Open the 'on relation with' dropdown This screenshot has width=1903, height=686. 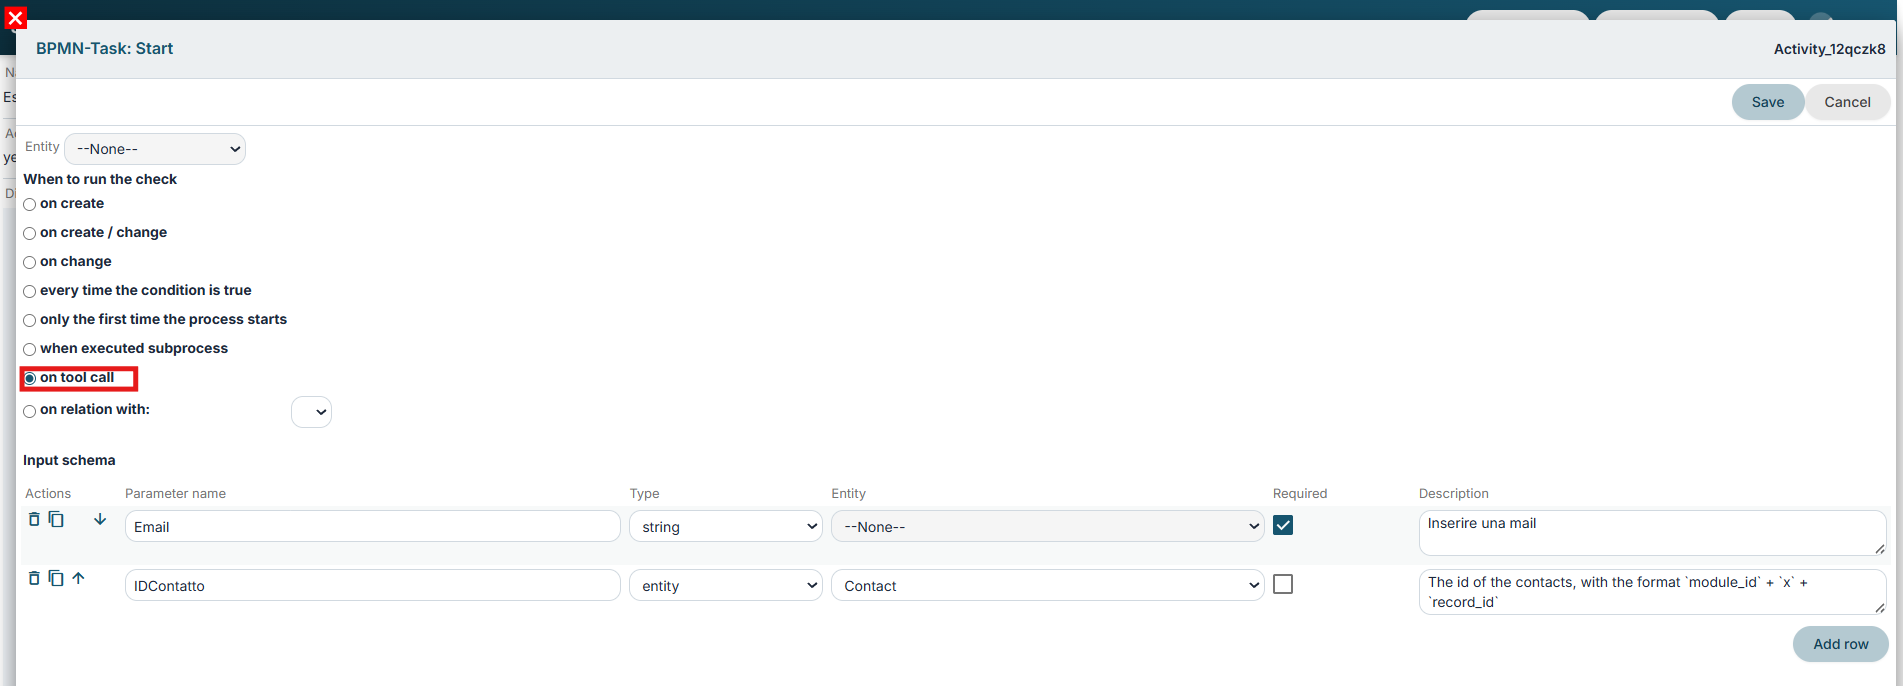pos(311,412)
